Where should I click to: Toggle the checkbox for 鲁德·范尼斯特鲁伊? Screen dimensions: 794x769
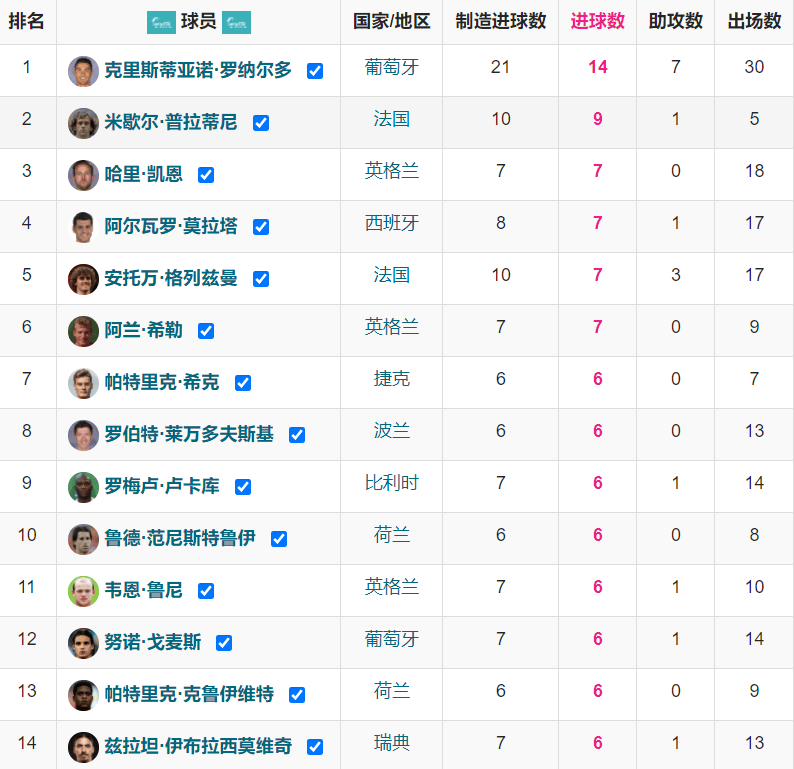pos(279,539)
